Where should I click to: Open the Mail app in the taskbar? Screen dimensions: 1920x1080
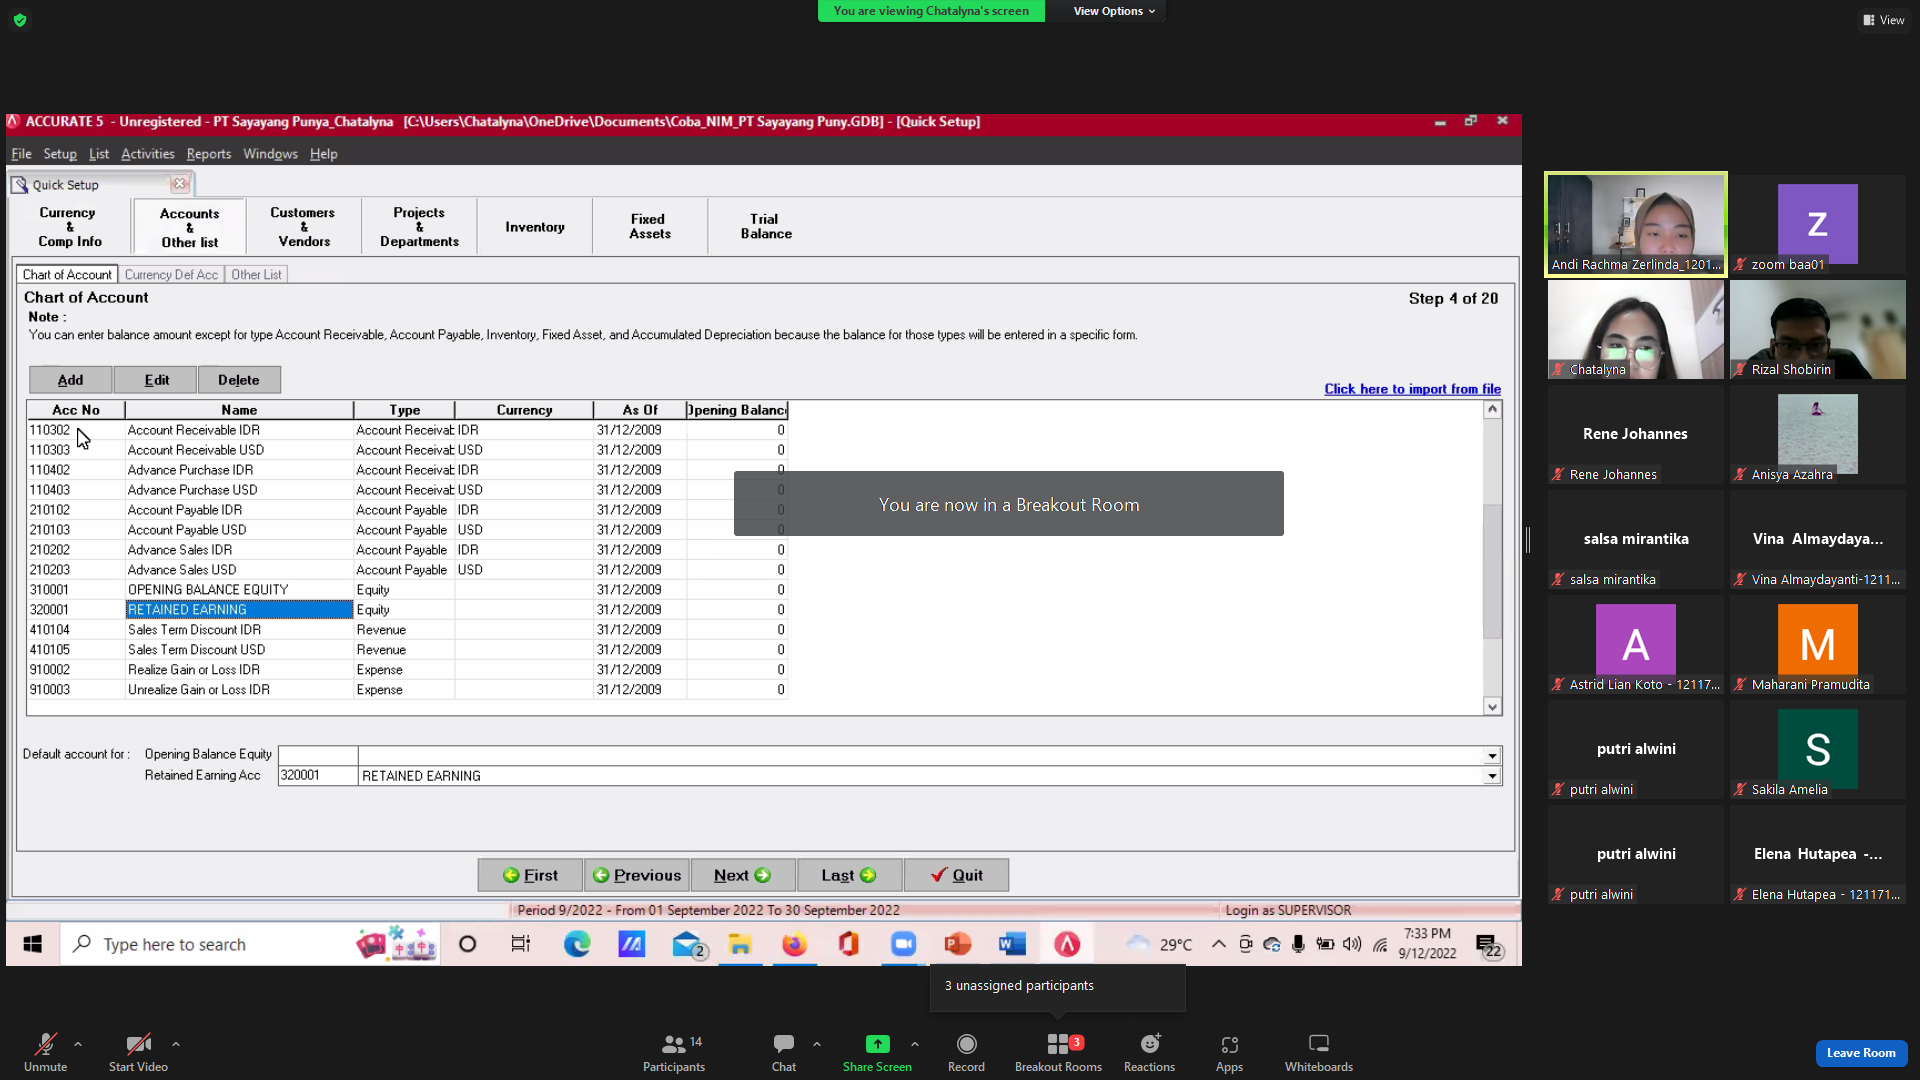click(x=688, y=944)
